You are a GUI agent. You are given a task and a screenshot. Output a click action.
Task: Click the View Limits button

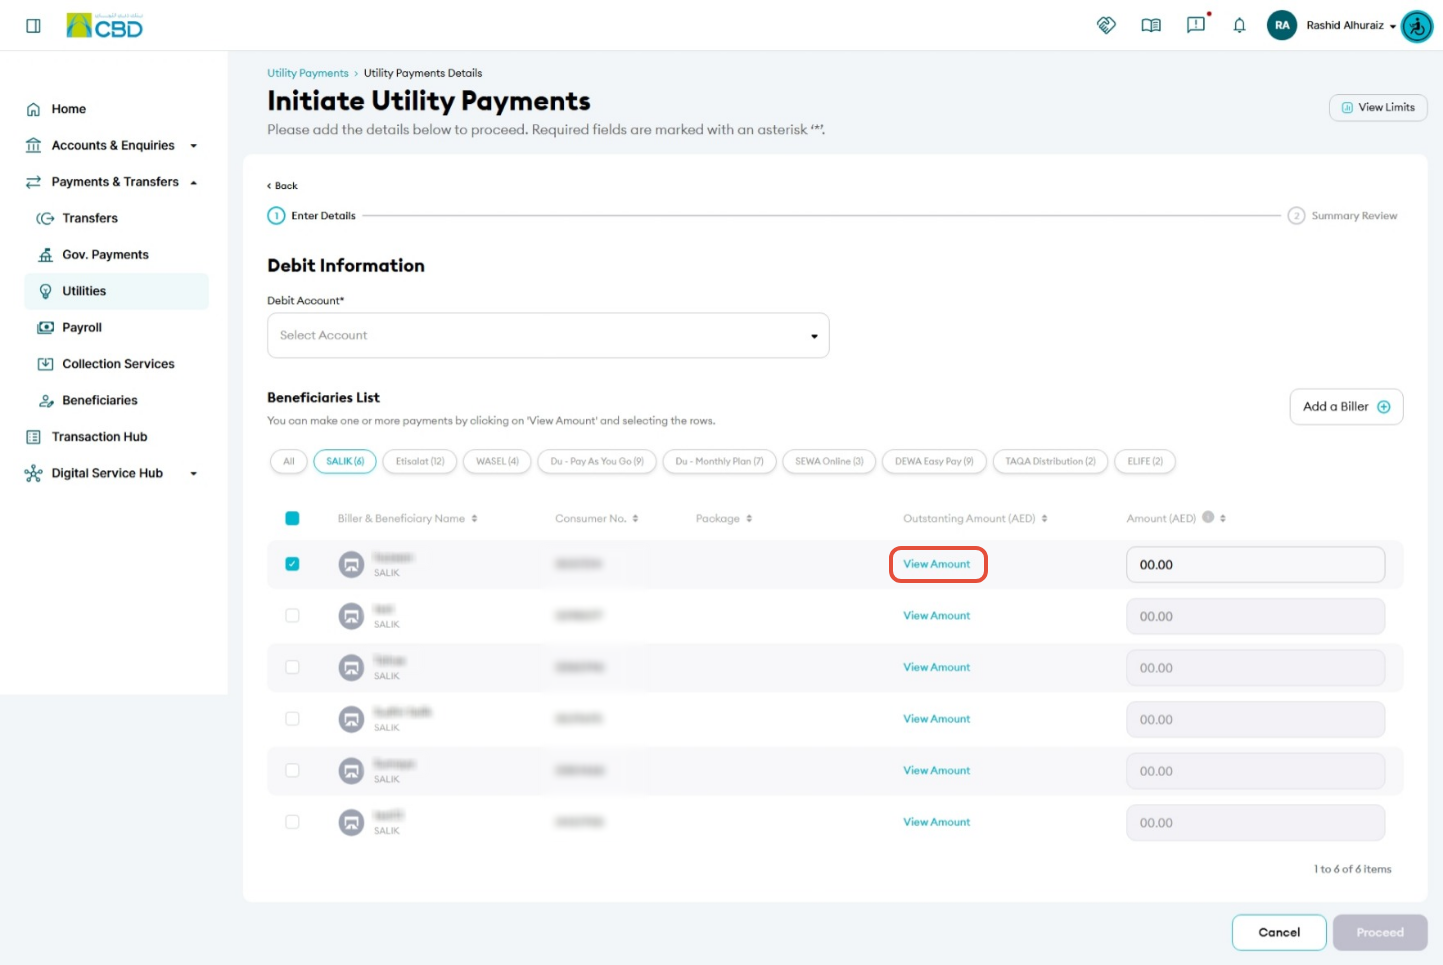[1378, 107]
